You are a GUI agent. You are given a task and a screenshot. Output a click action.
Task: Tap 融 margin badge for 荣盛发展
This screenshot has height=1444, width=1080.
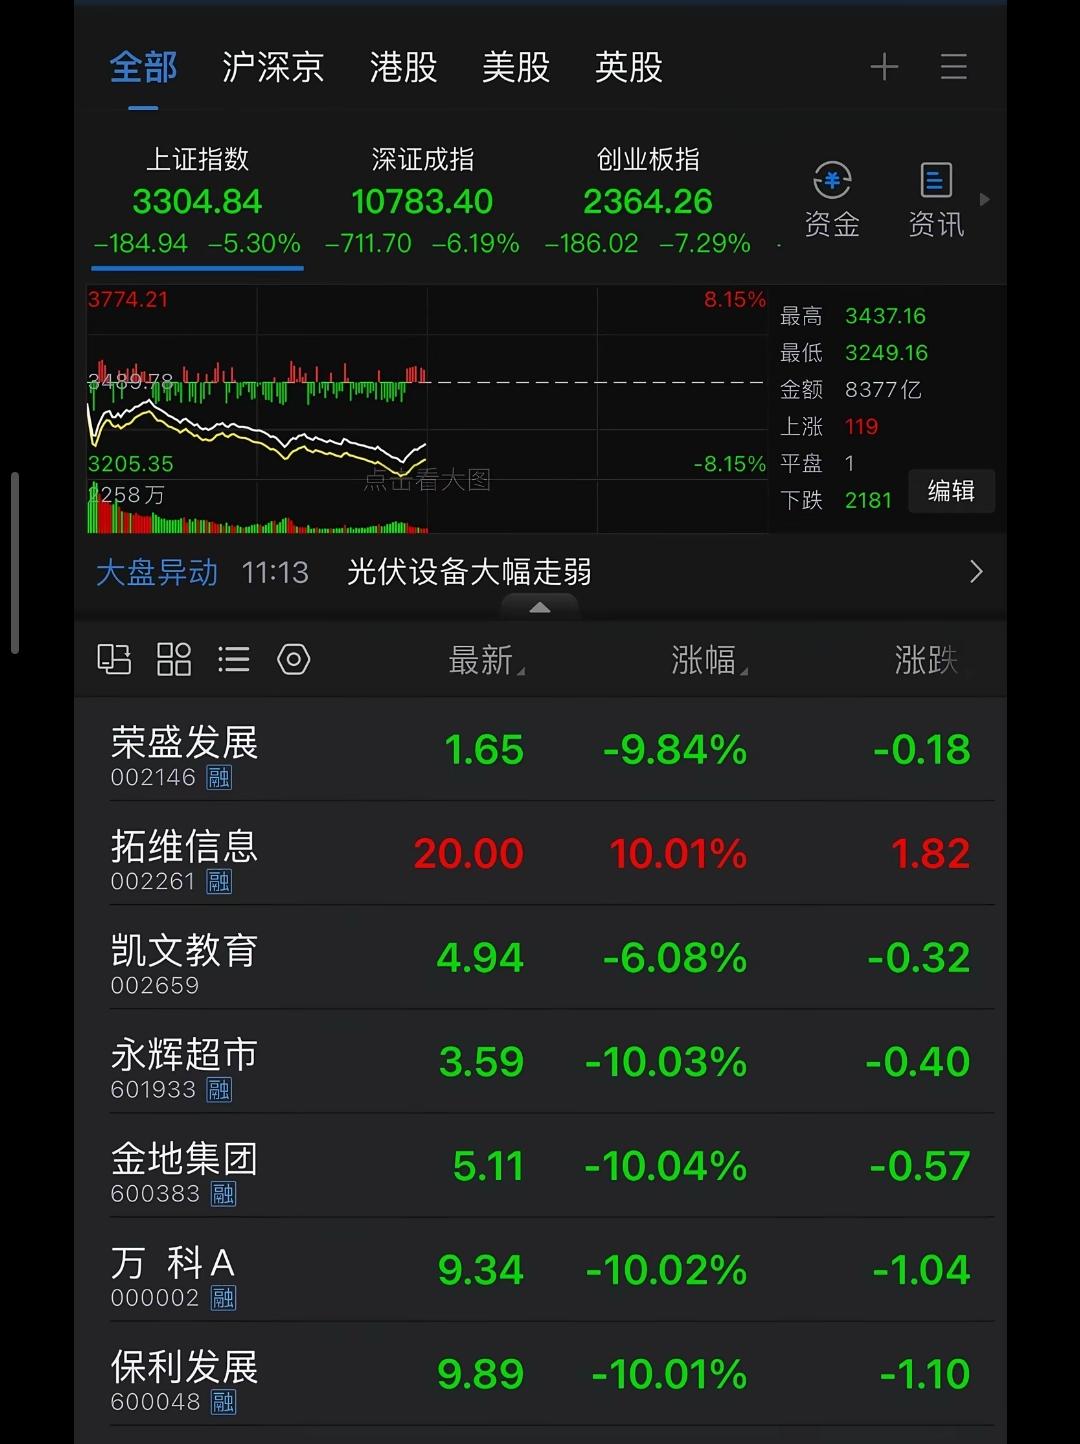coord(219,777)
